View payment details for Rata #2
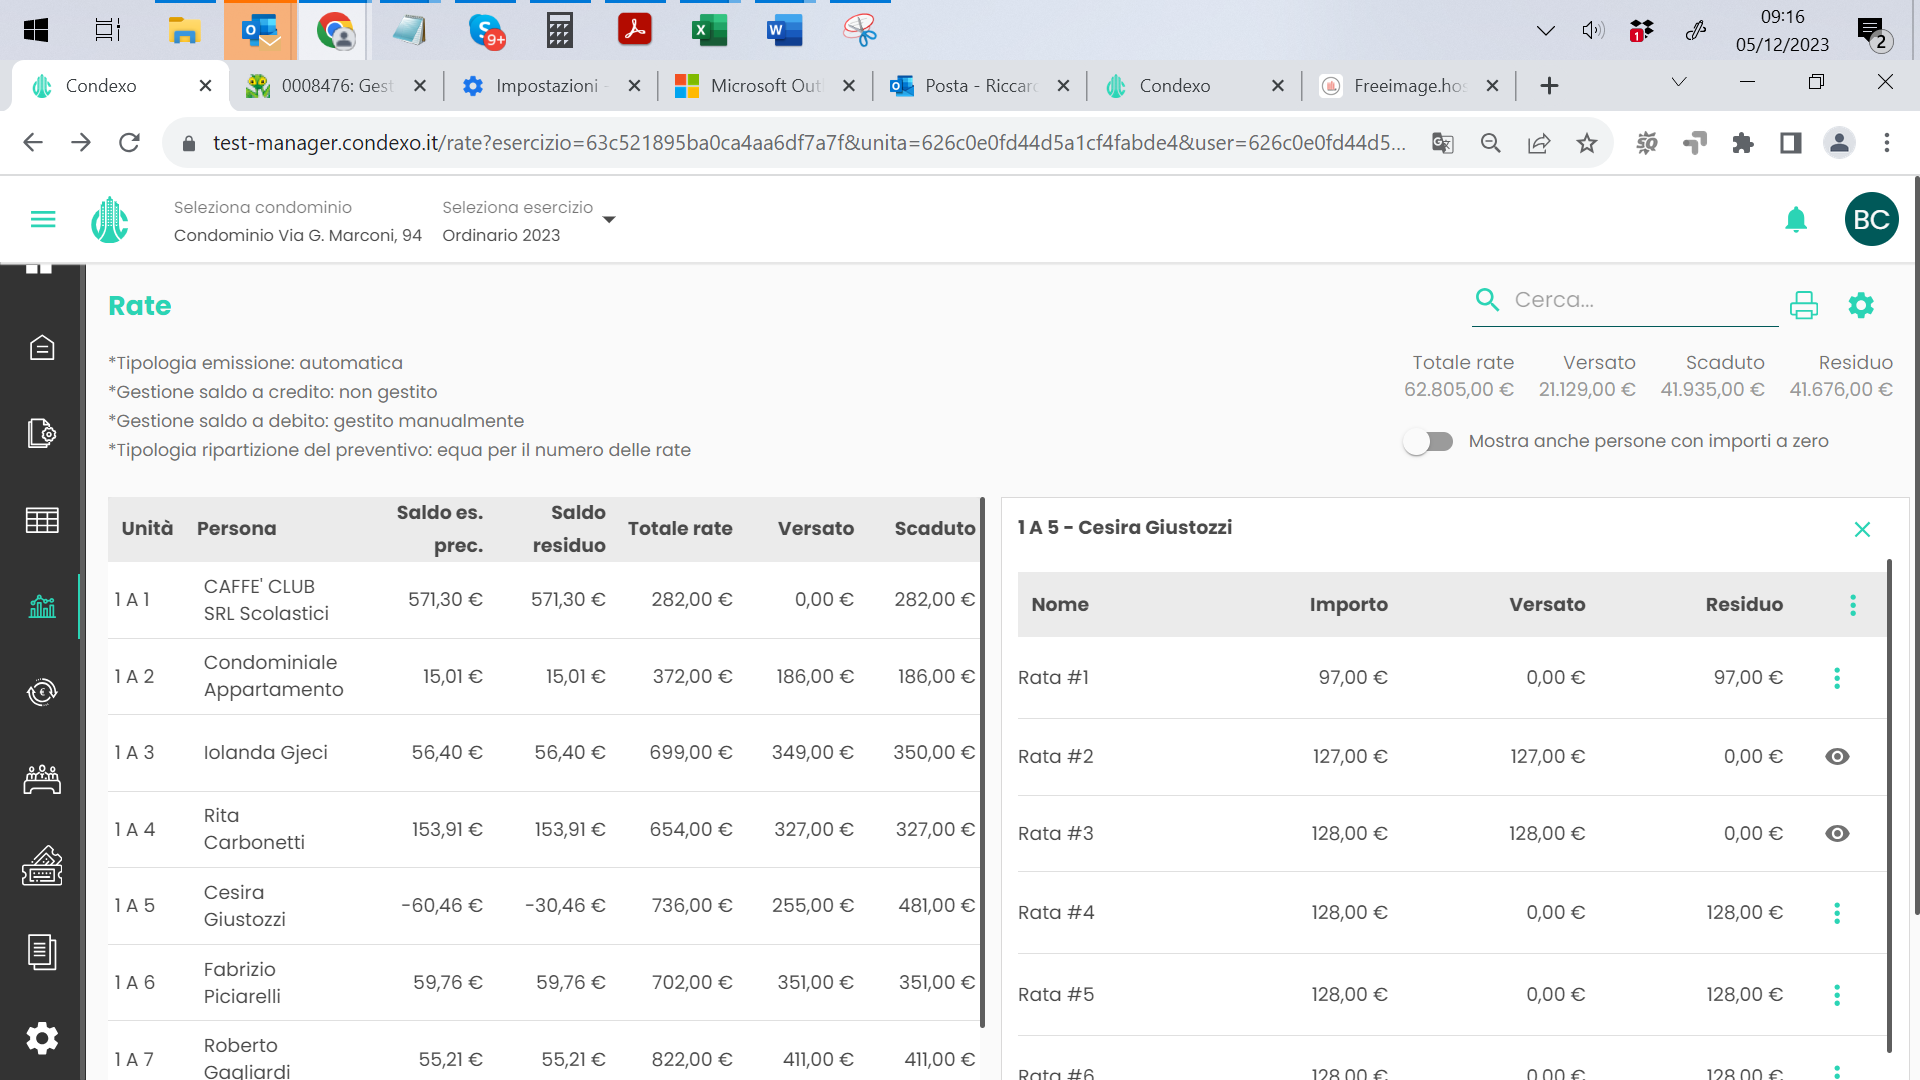The width and height of the screenshot is (1920, 1080). pyautogui.click(x=1837, y=756)
